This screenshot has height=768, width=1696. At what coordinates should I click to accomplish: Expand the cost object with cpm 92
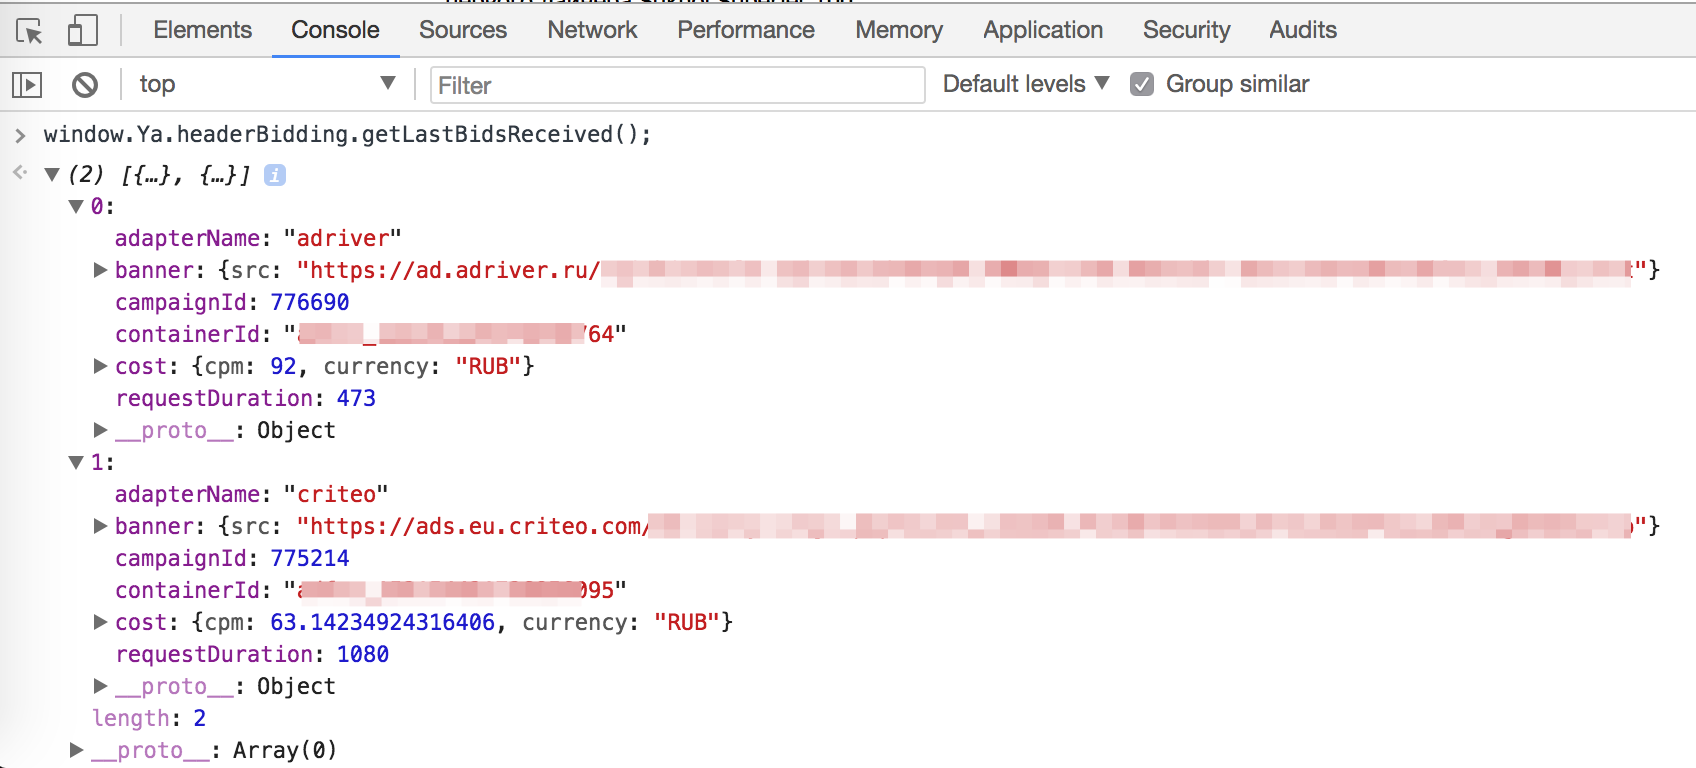100,366
